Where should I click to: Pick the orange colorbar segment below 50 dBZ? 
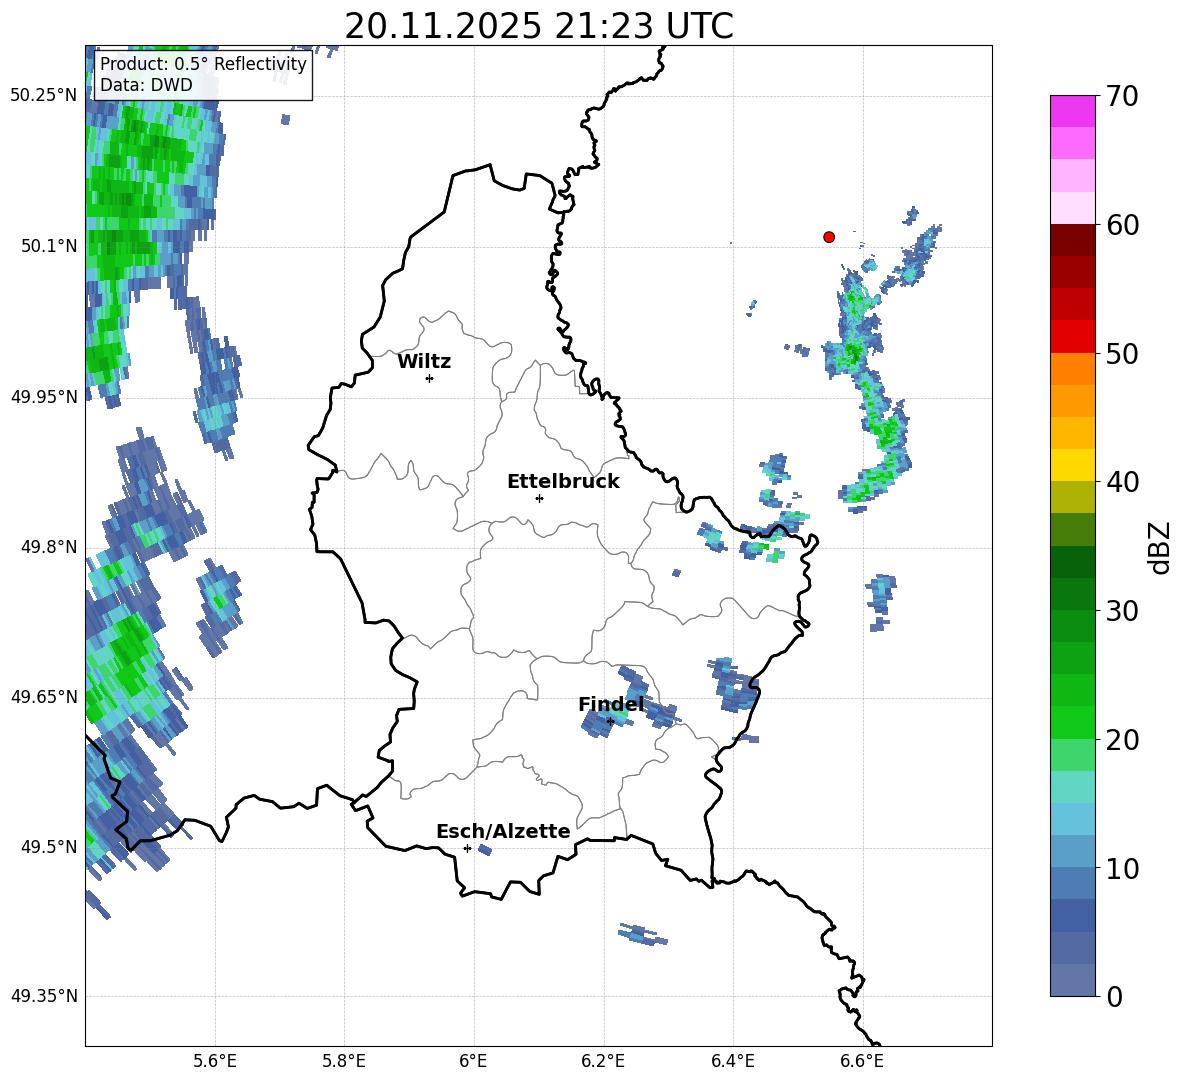tap(1072, 368)
